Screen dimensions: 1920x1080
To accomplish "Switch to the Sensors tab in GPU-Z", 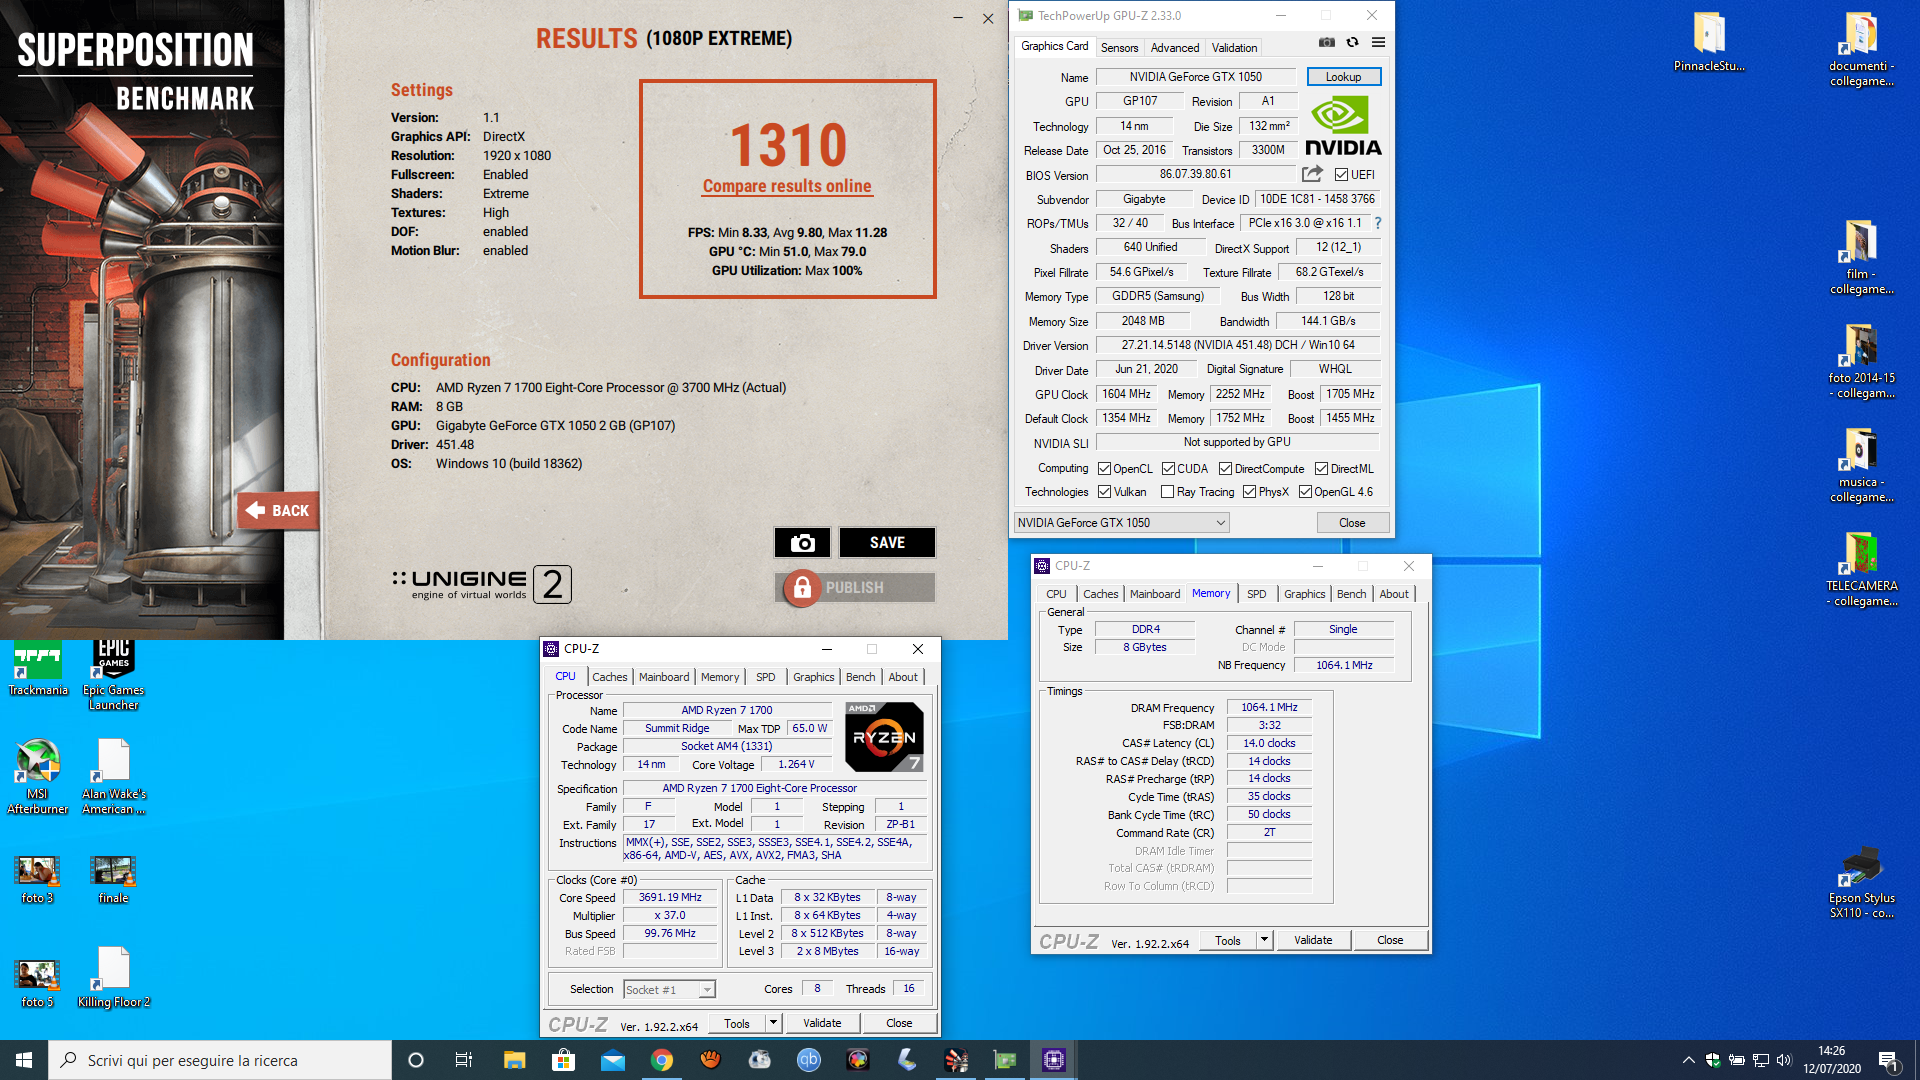I will click(1119, 48).
